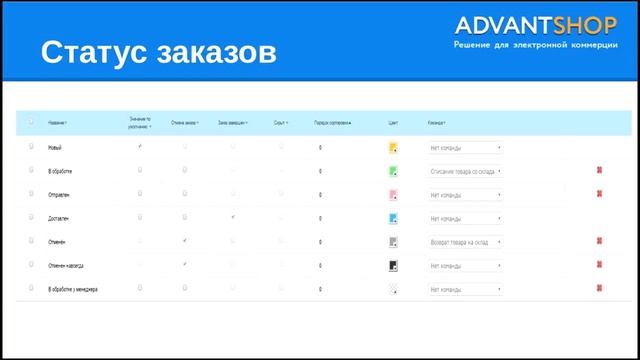
Task: Sort by 'Команда' column header
Action: click(437, 123)
